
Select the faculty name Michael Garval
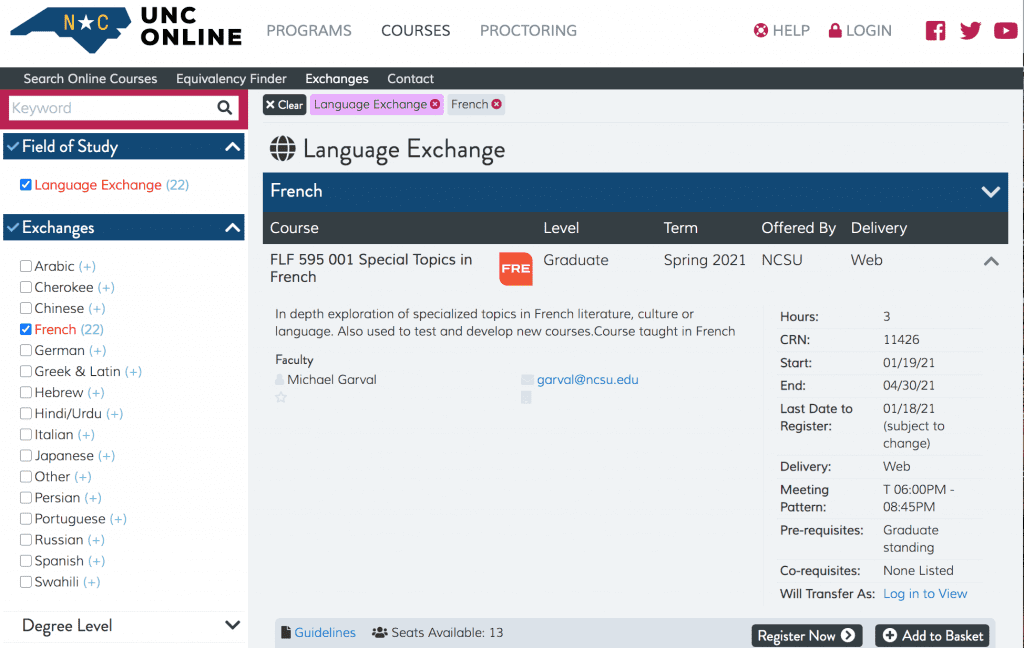(x=332, y=380)
